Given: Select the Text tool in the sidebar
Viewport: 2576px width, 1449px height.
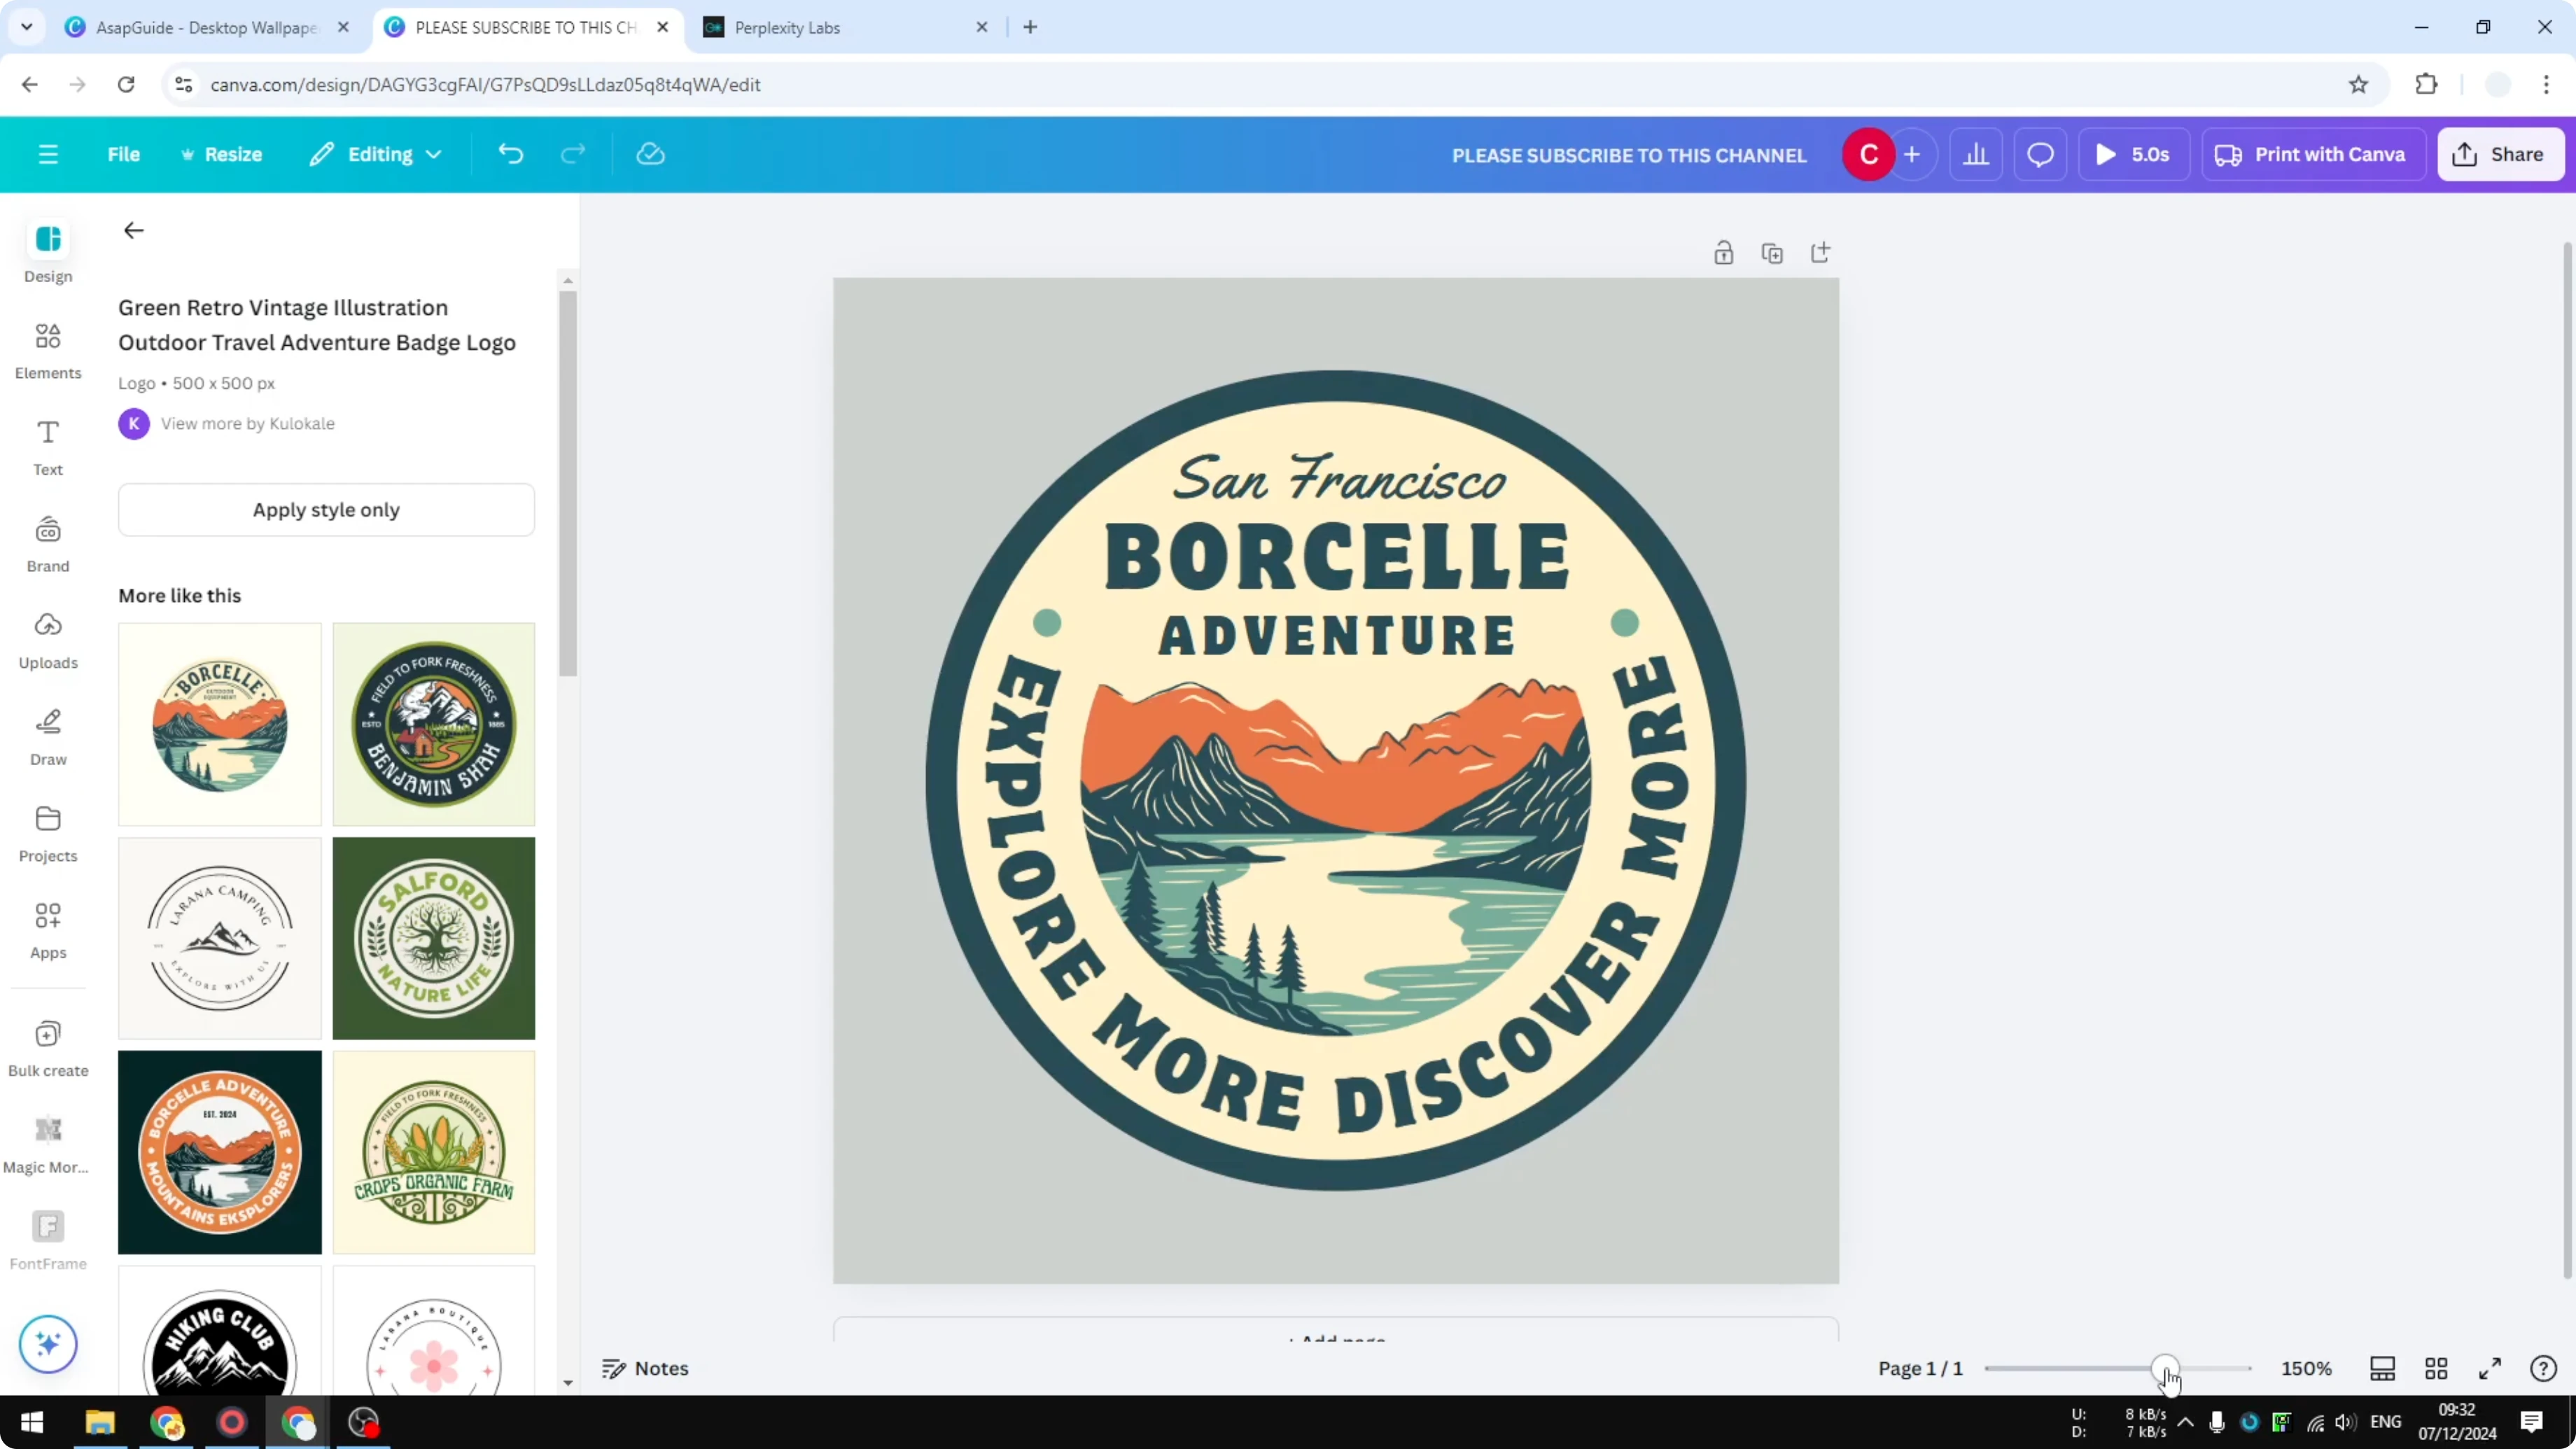Looking at the screenshot, I should pos(47,446).
